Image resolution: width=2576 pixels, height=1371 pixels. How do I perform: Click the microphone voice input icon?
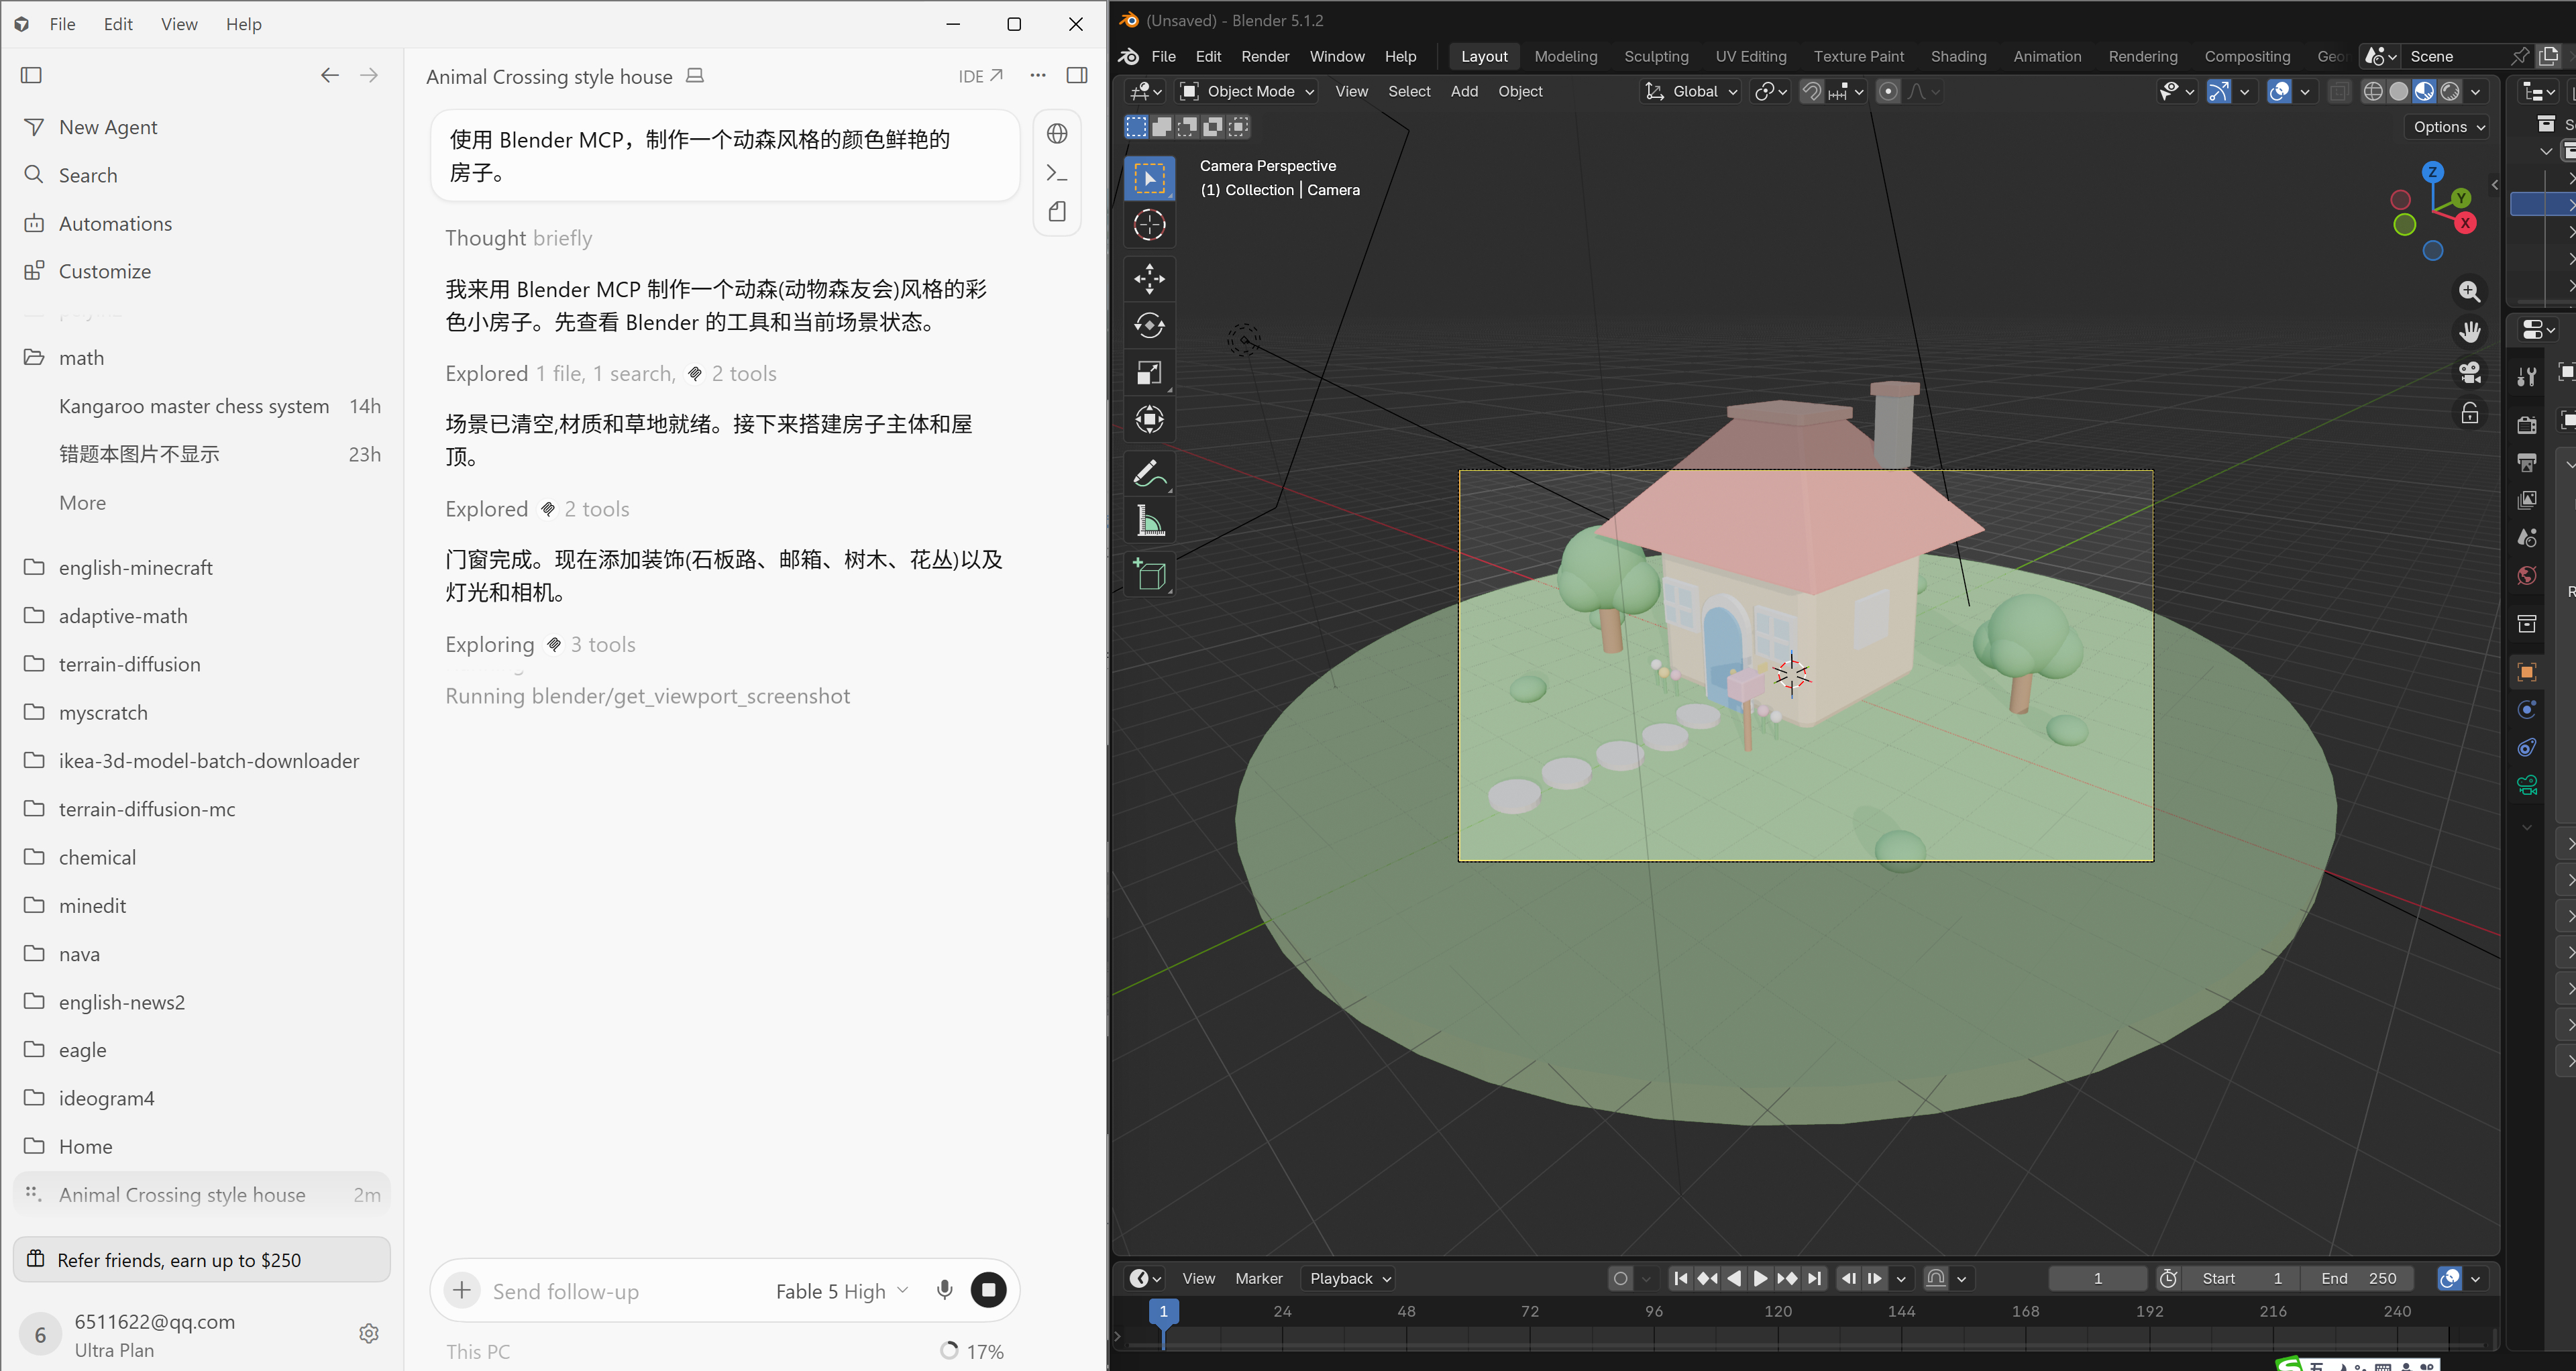pos(944,1290)
